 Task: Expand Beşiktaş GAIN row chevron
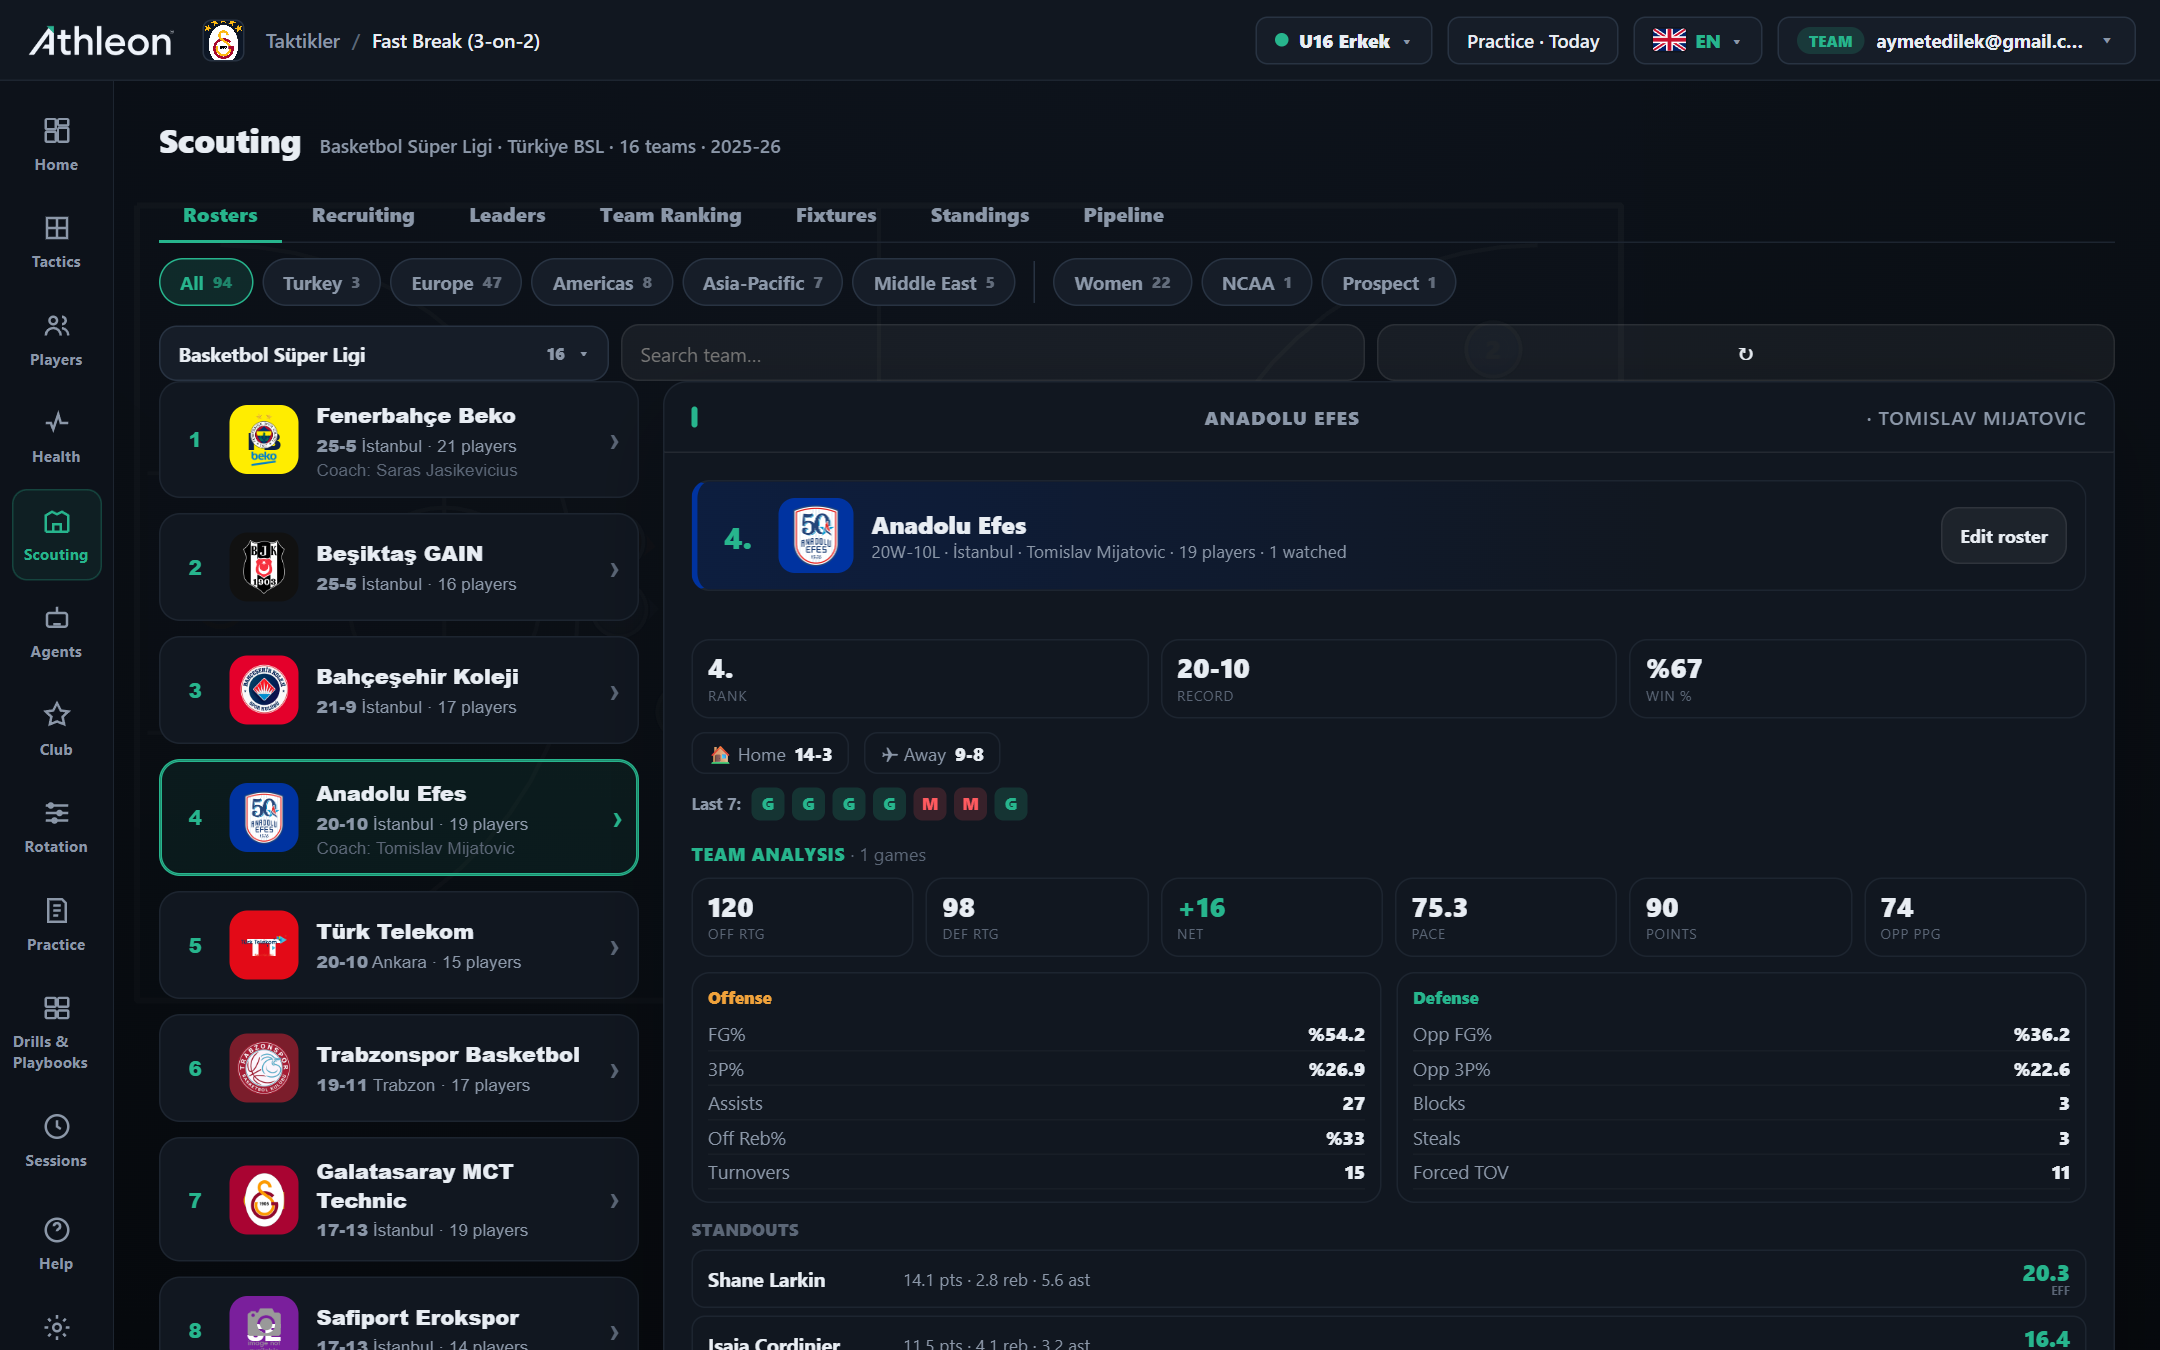615,569
